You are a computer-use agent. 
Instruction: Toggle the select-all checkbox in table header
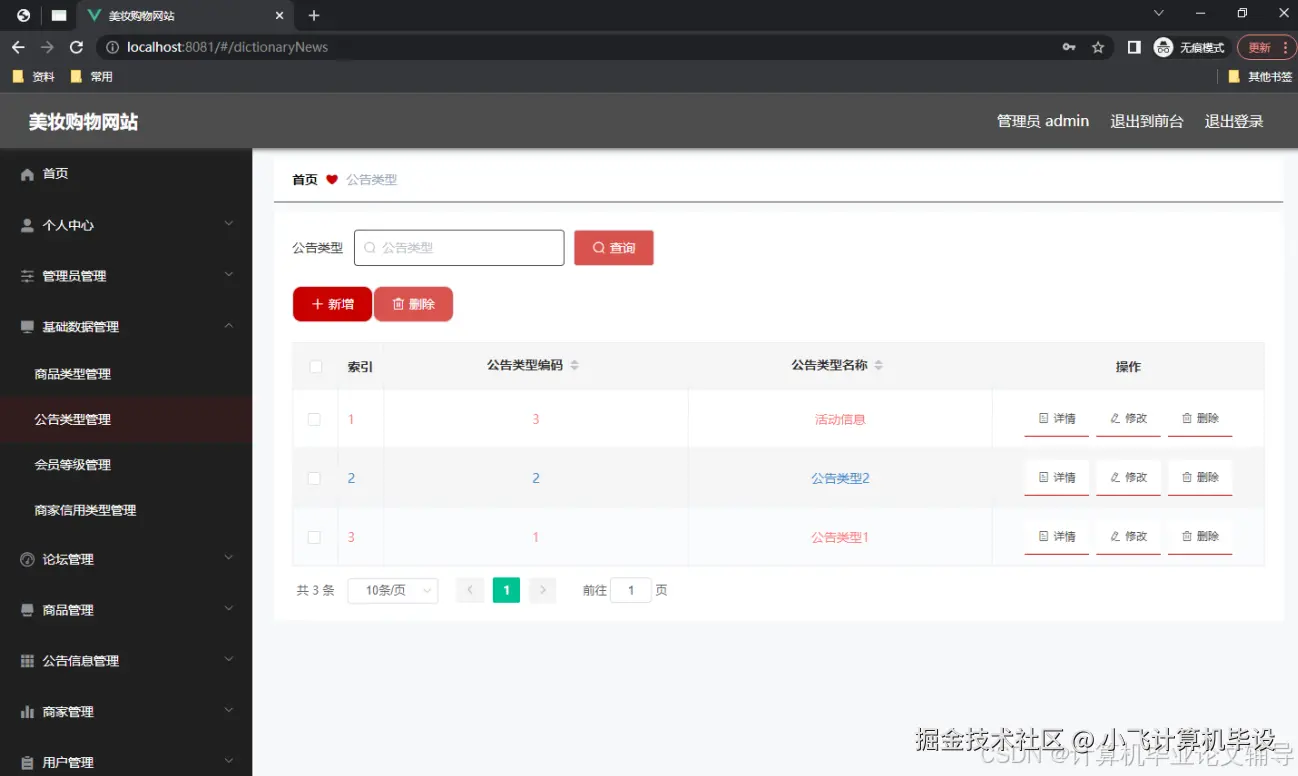[x=315, y=366]
